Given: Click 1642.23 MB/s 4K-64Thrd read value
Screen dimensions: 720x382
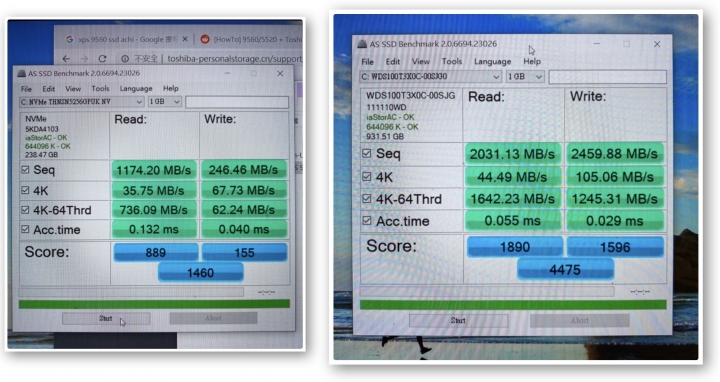Looking at the screenshot, I should pos(512,199).
